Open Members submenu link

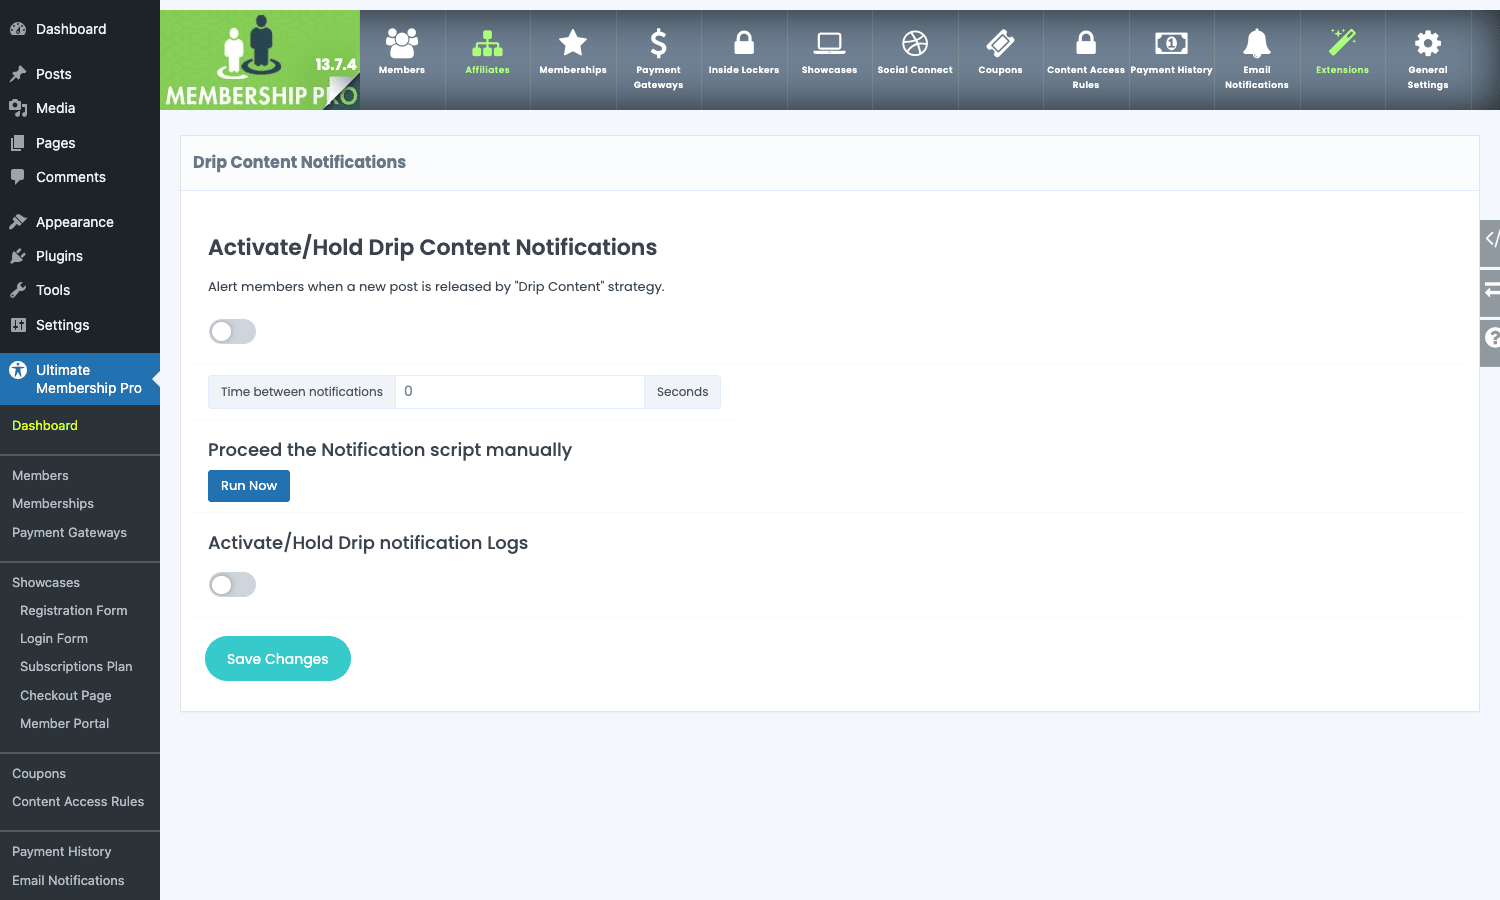pyautogui.click(x=40, y=475)
